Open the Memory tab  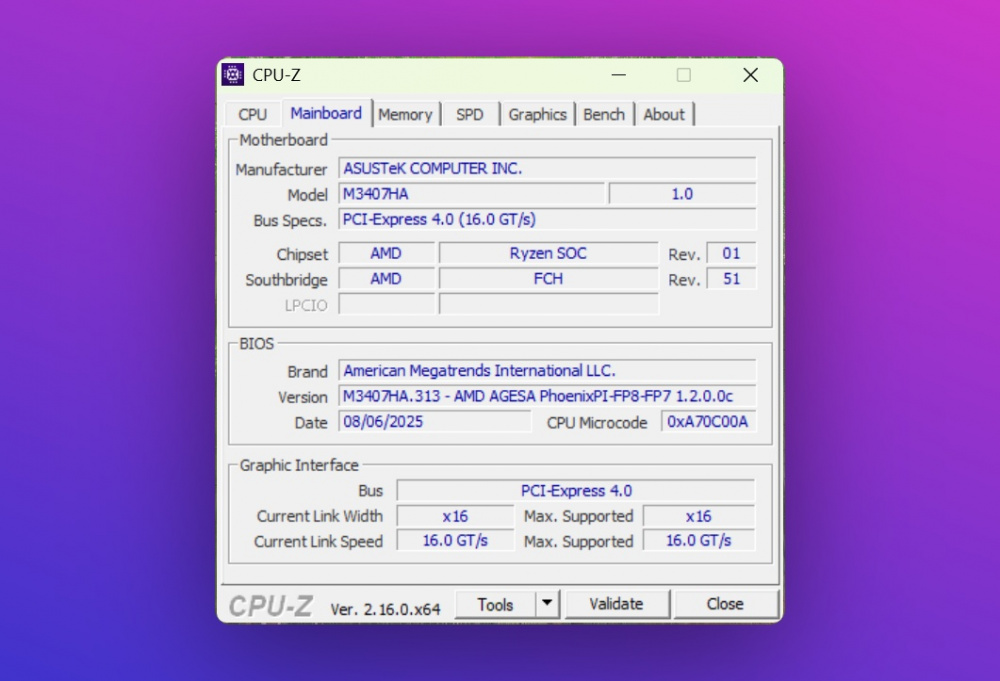[x=406, y=115]
